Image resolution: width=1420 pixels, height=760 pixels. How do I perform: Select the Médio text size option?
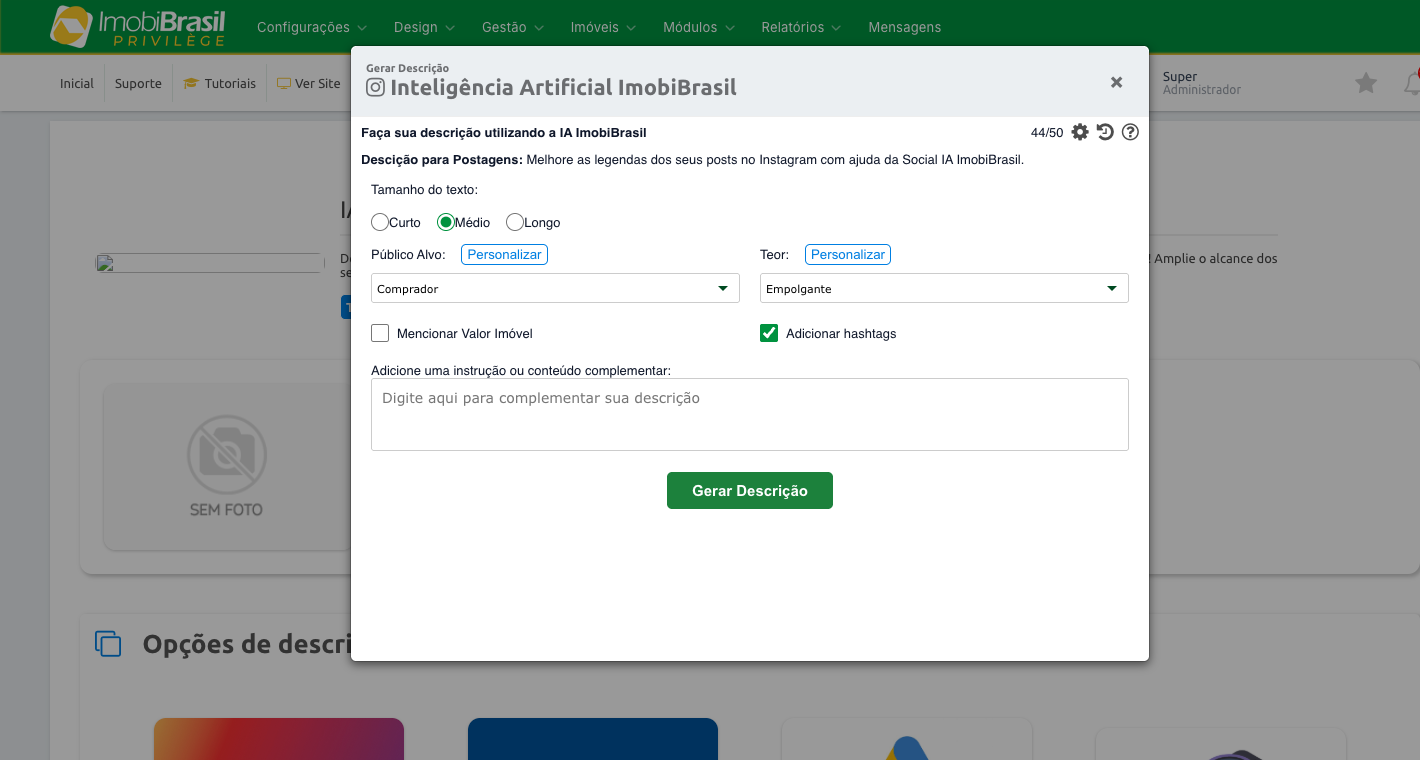pyautogui.click(x=446, y=222)
